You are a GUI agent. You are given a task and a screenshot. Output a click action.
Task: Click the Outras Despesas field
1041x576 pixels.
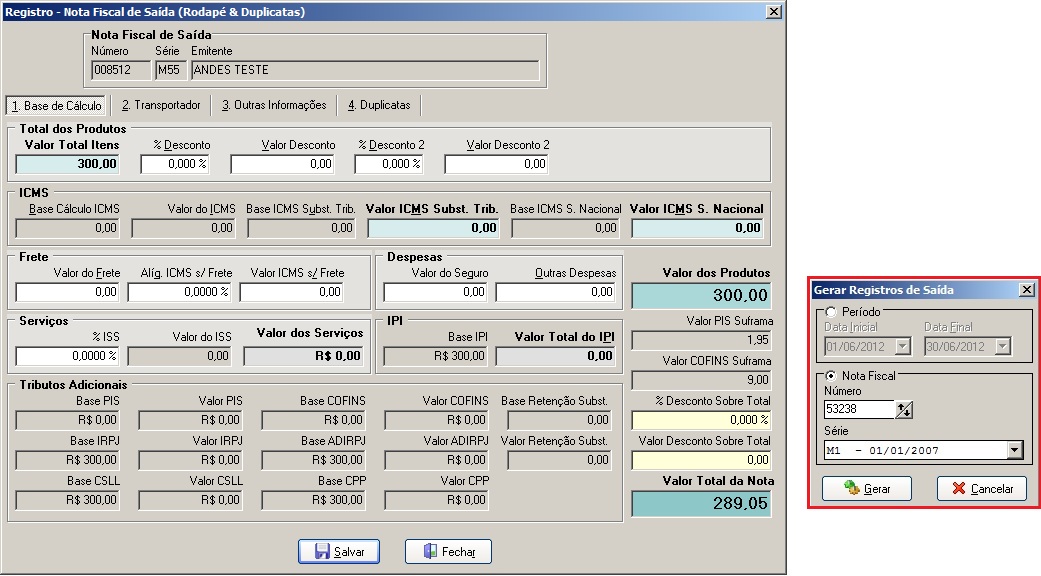click(556, 292)
